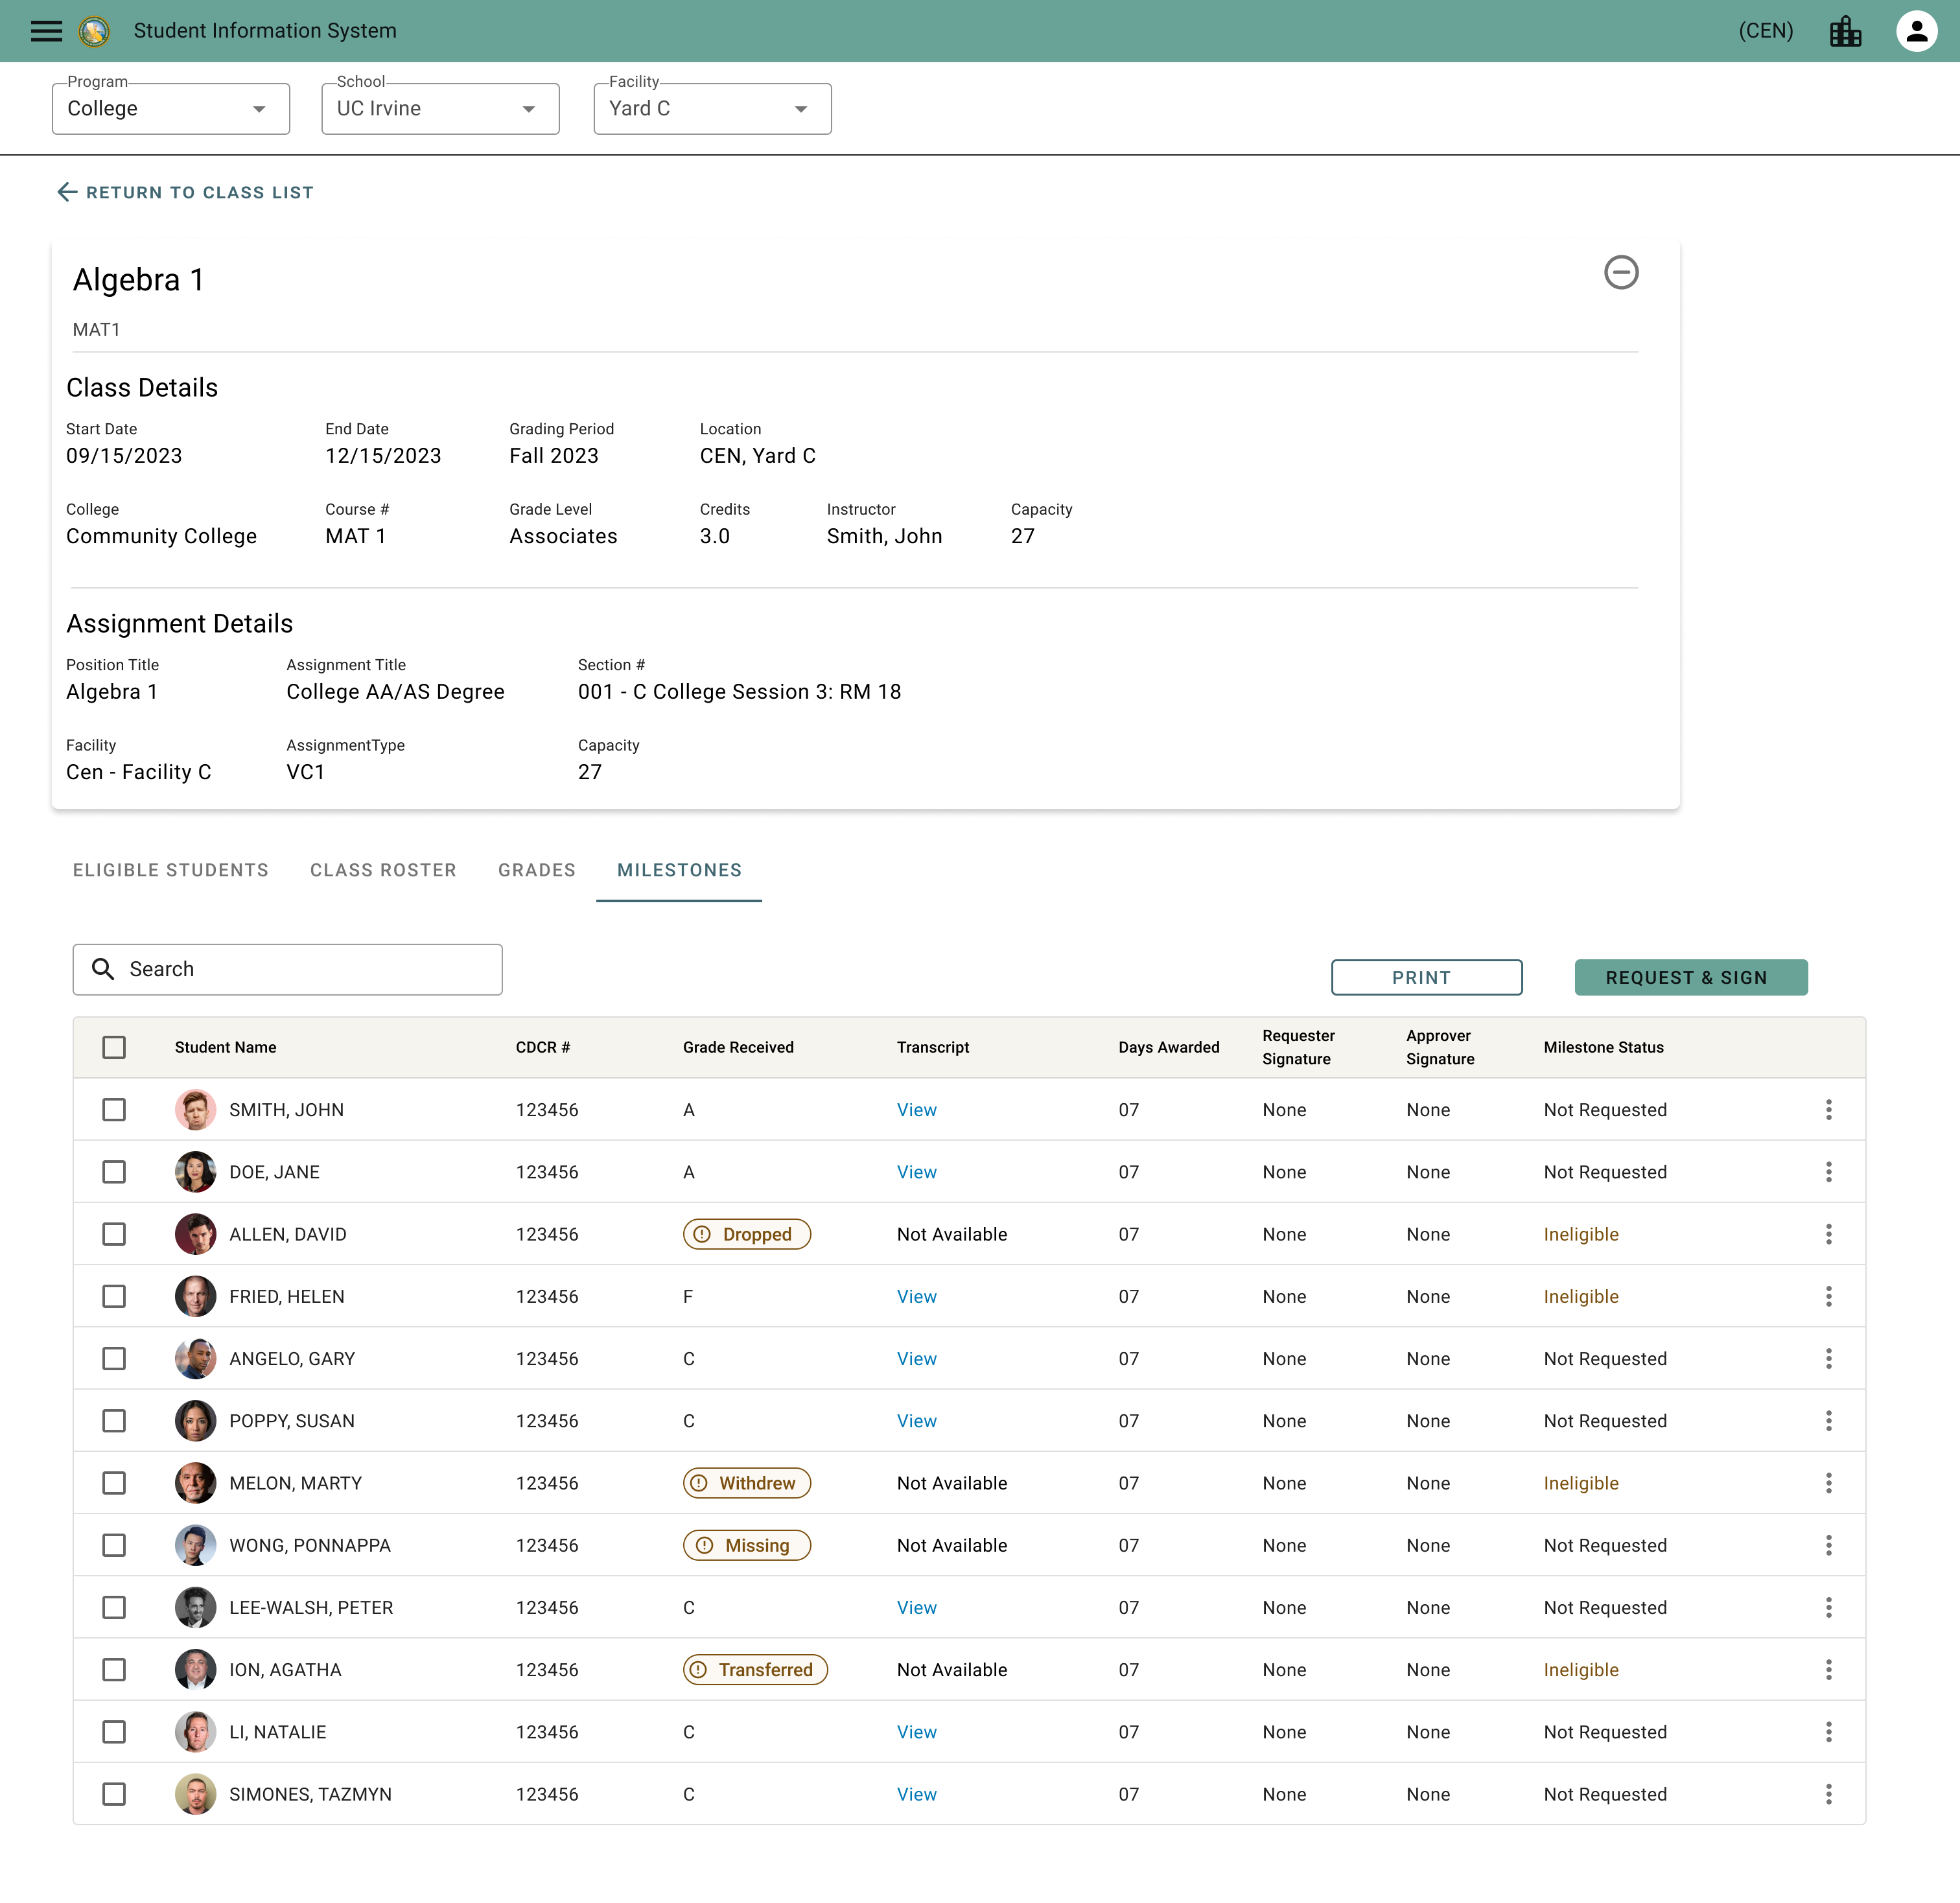Open row options menu for WONG, PONNAPPA
The height and width of the screenshot is (1903, 1960).
[1828, 1544]
